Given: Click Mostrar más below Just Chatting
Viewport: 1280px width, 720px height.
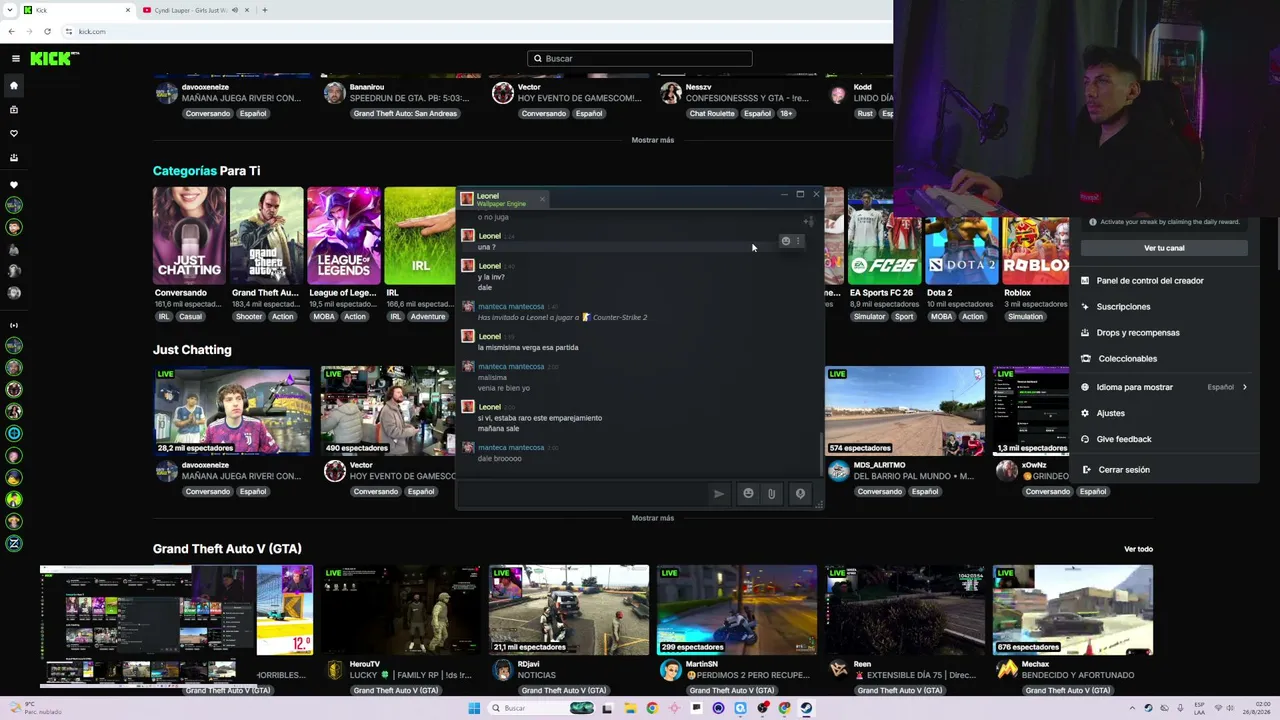Looking at the screenshot, I should [x=652, y=518].
